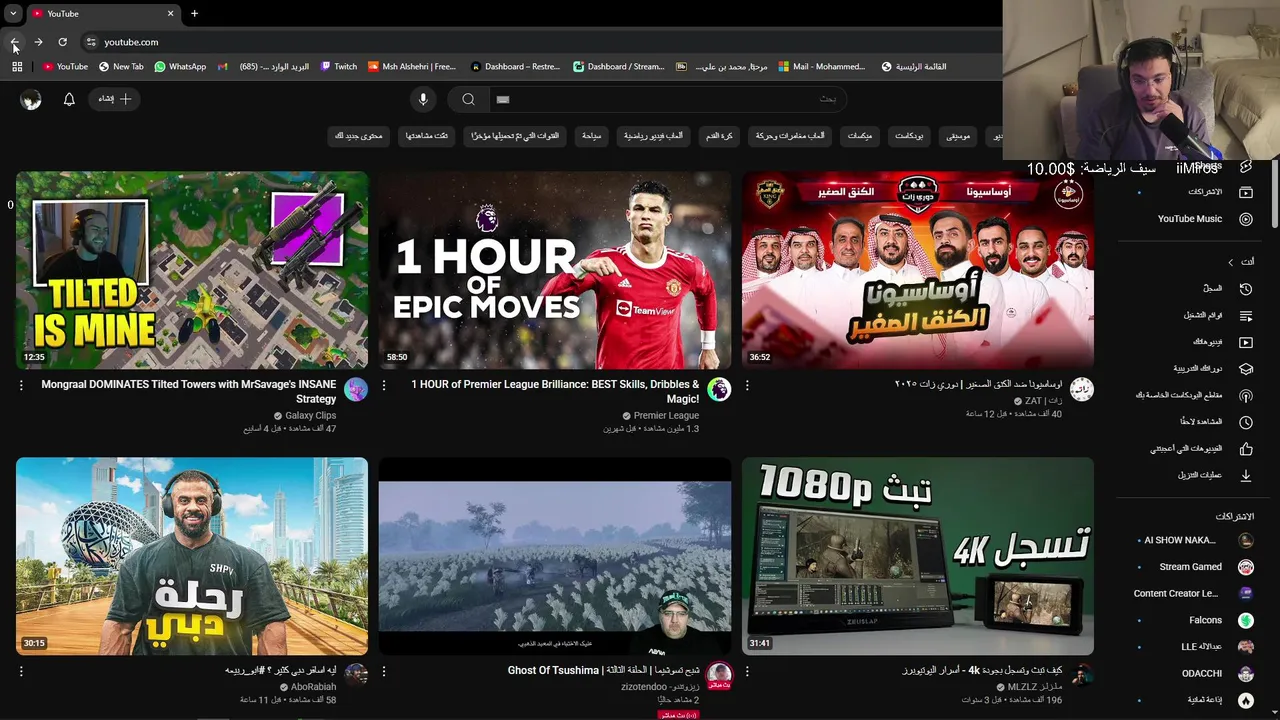
Task: Click the magnifier search button
Action: point(468,99)
